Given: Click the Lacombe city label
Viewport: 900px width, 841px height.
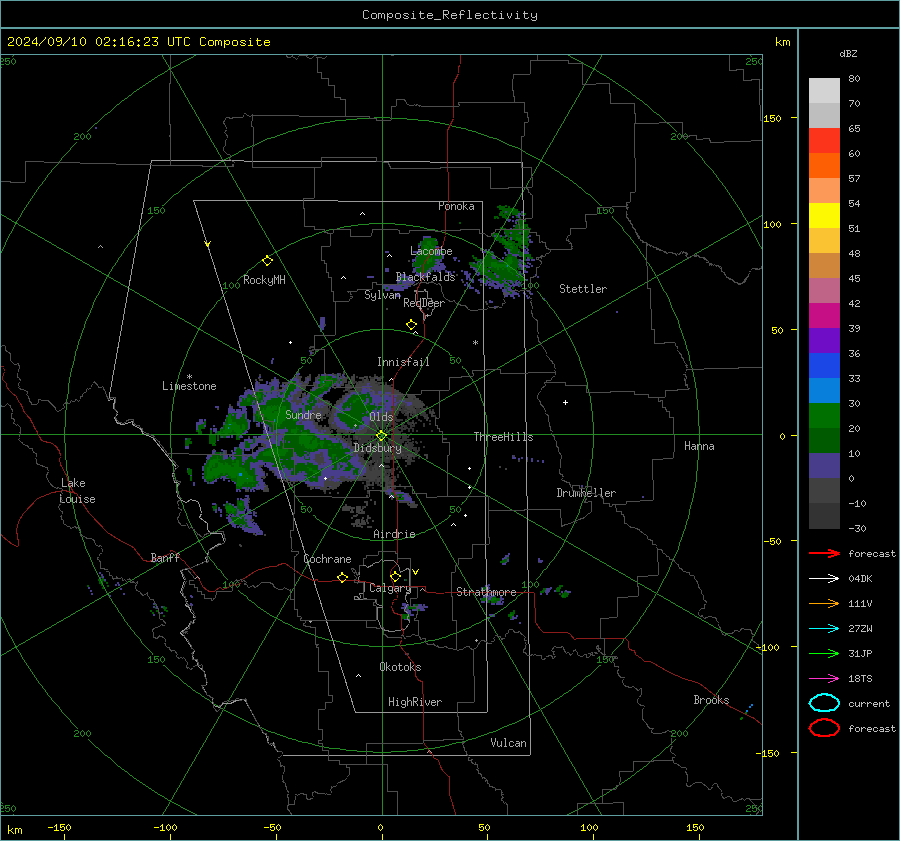Looking at the screenshot, I should tap(431, 251).
